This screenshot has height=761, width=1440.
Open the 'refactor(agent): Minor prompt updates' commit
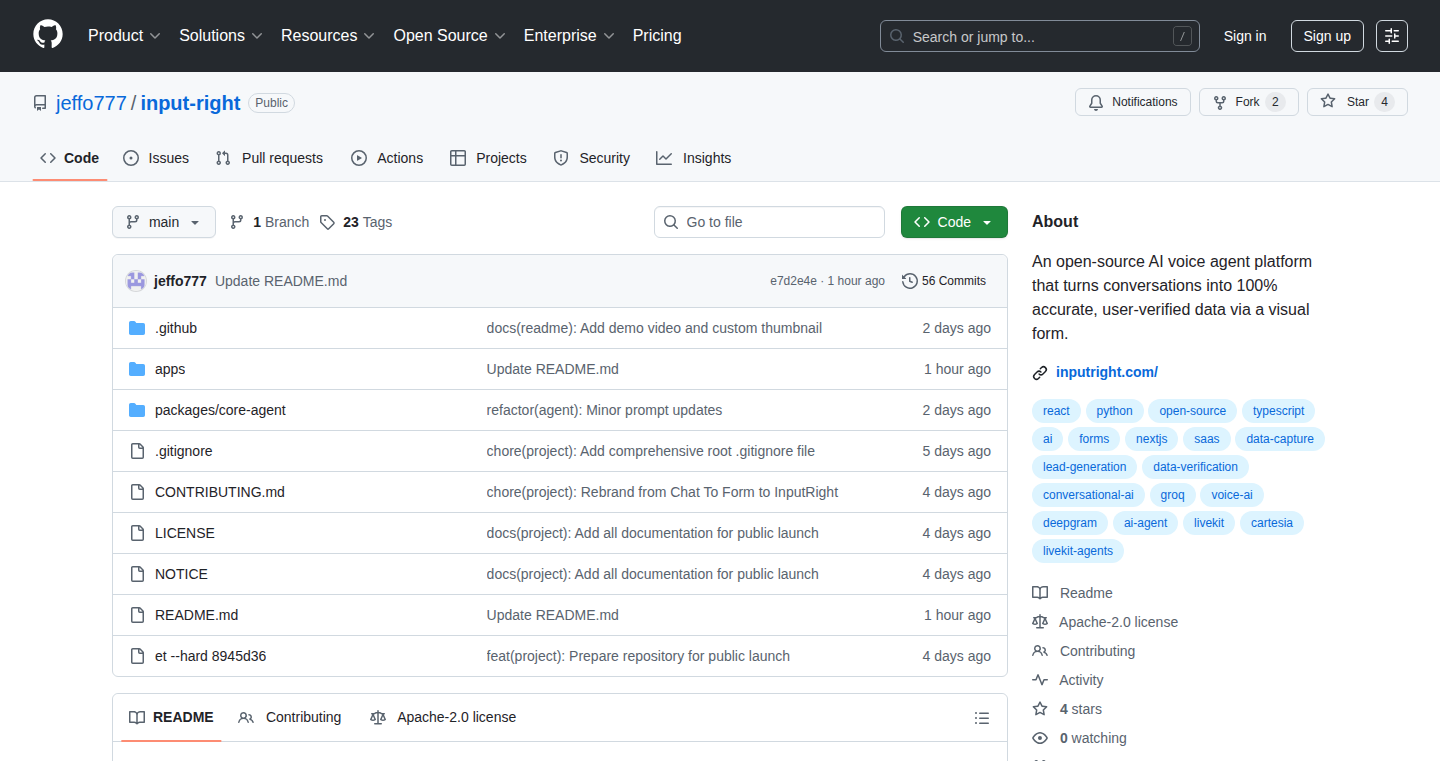604,410
